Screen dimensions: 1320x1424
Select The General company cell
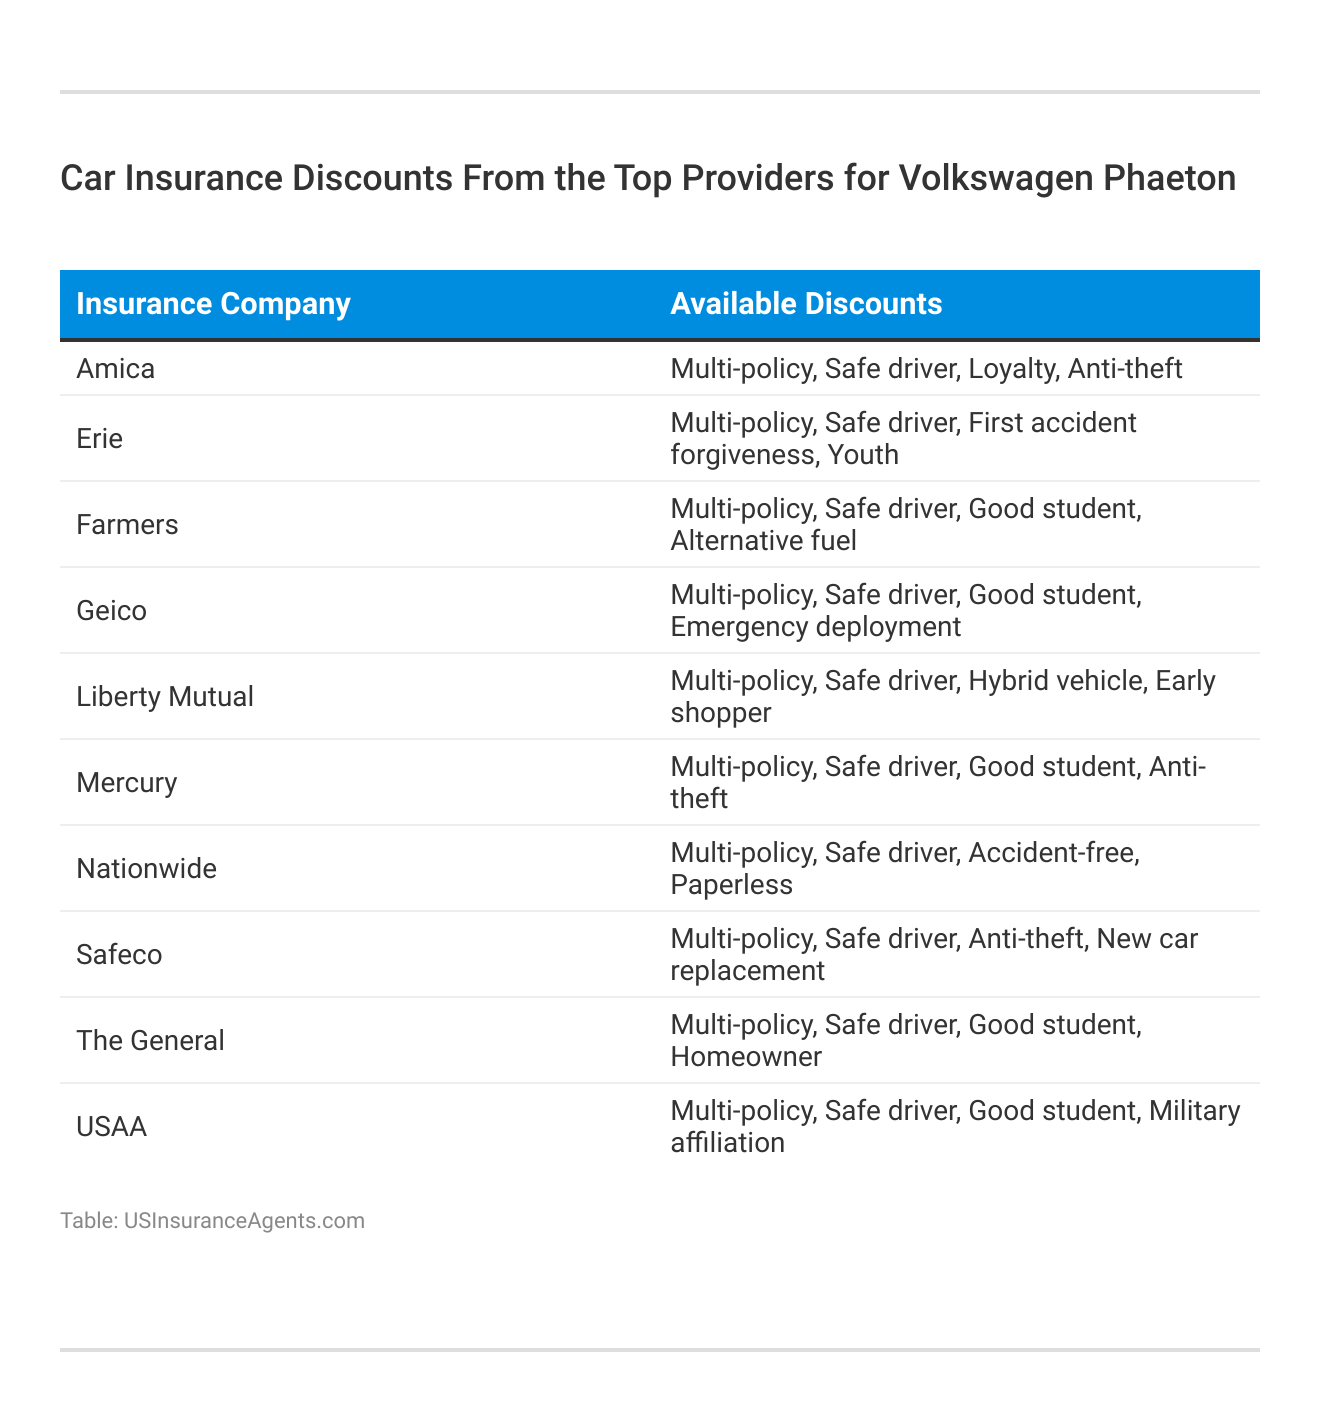(x=150, y=1040)
